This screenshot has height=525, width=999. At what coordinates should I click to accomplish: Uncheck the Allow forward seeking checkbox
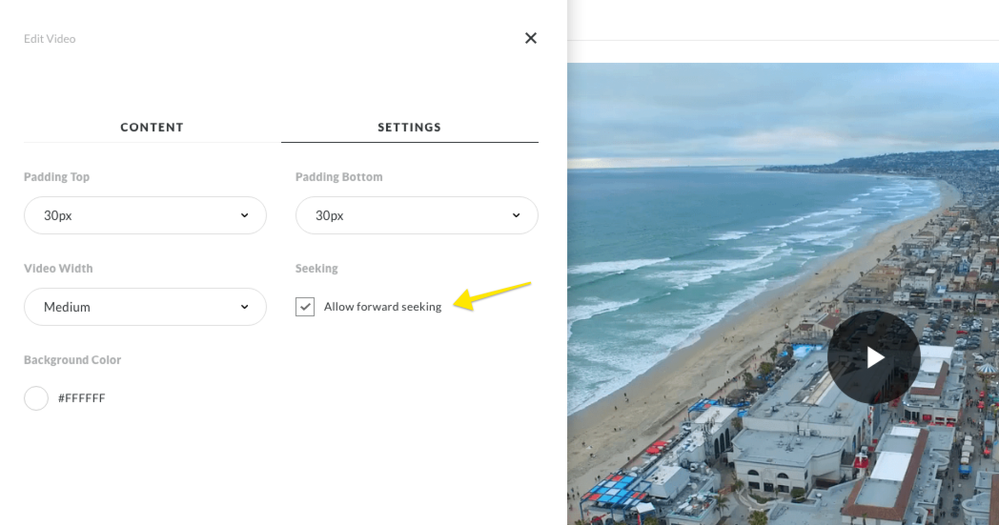click(305, 307)
